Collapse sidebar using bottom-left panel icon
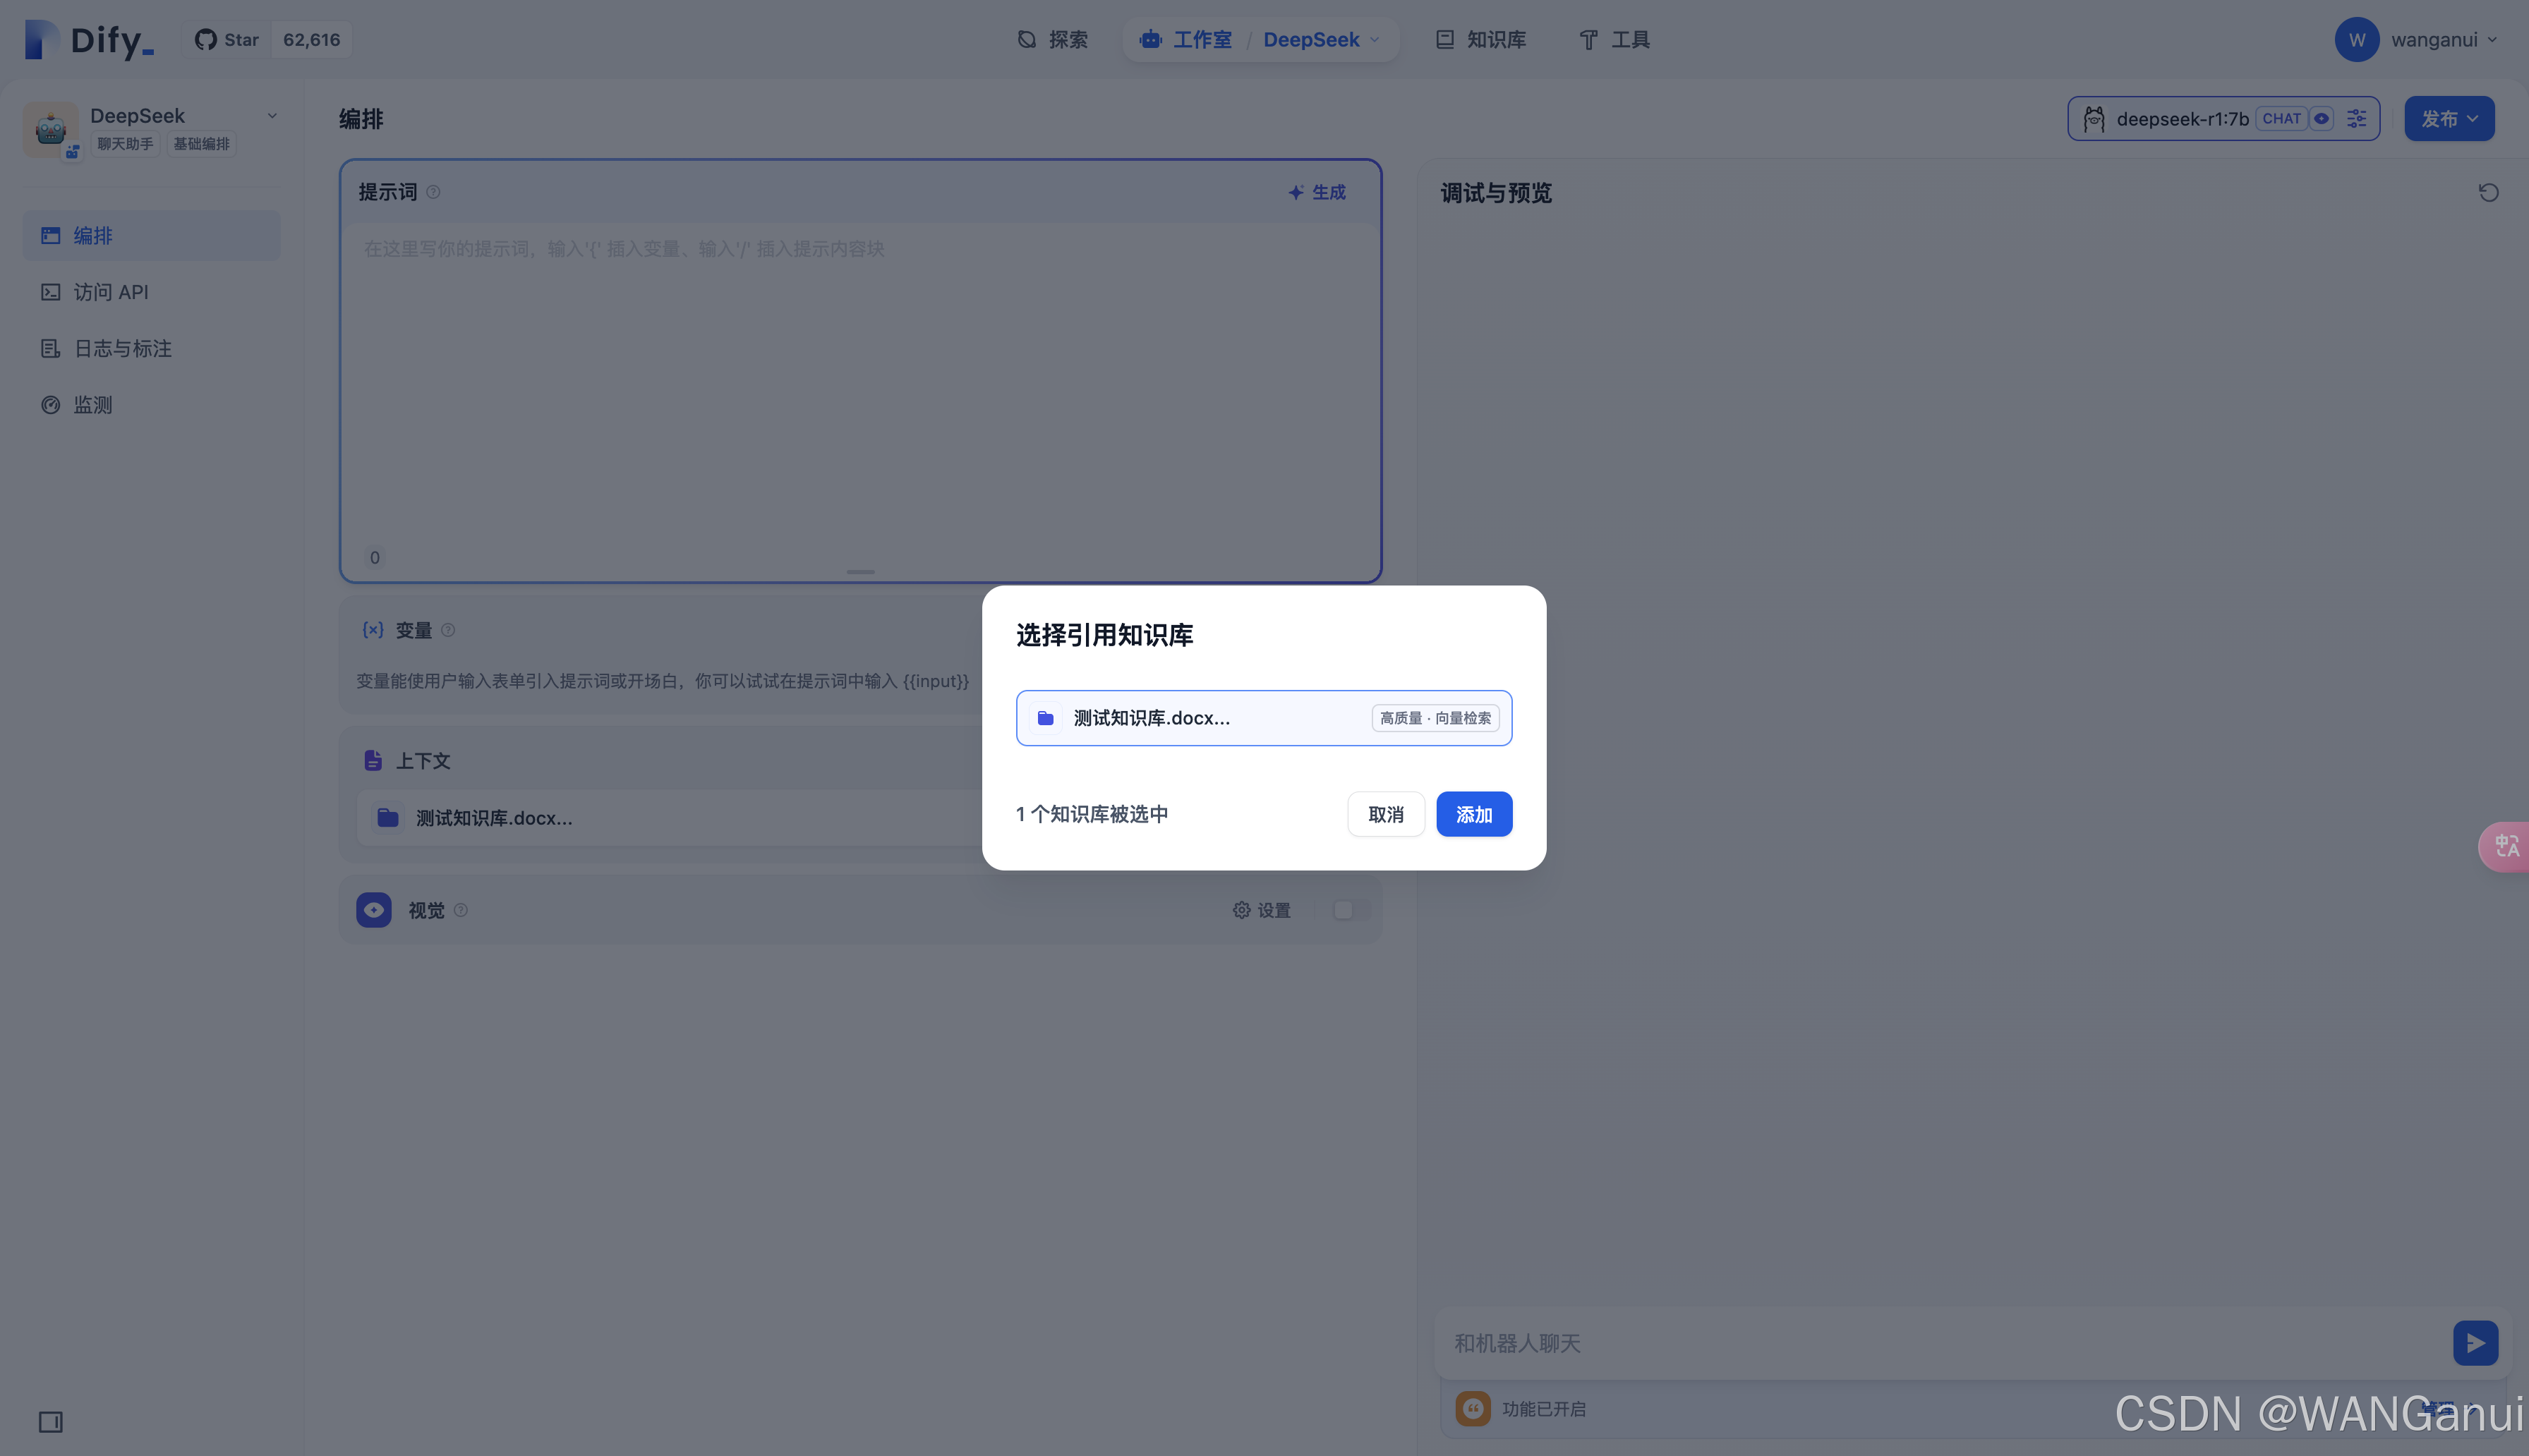The image size is (2529, 1456). click(50, 1421)
